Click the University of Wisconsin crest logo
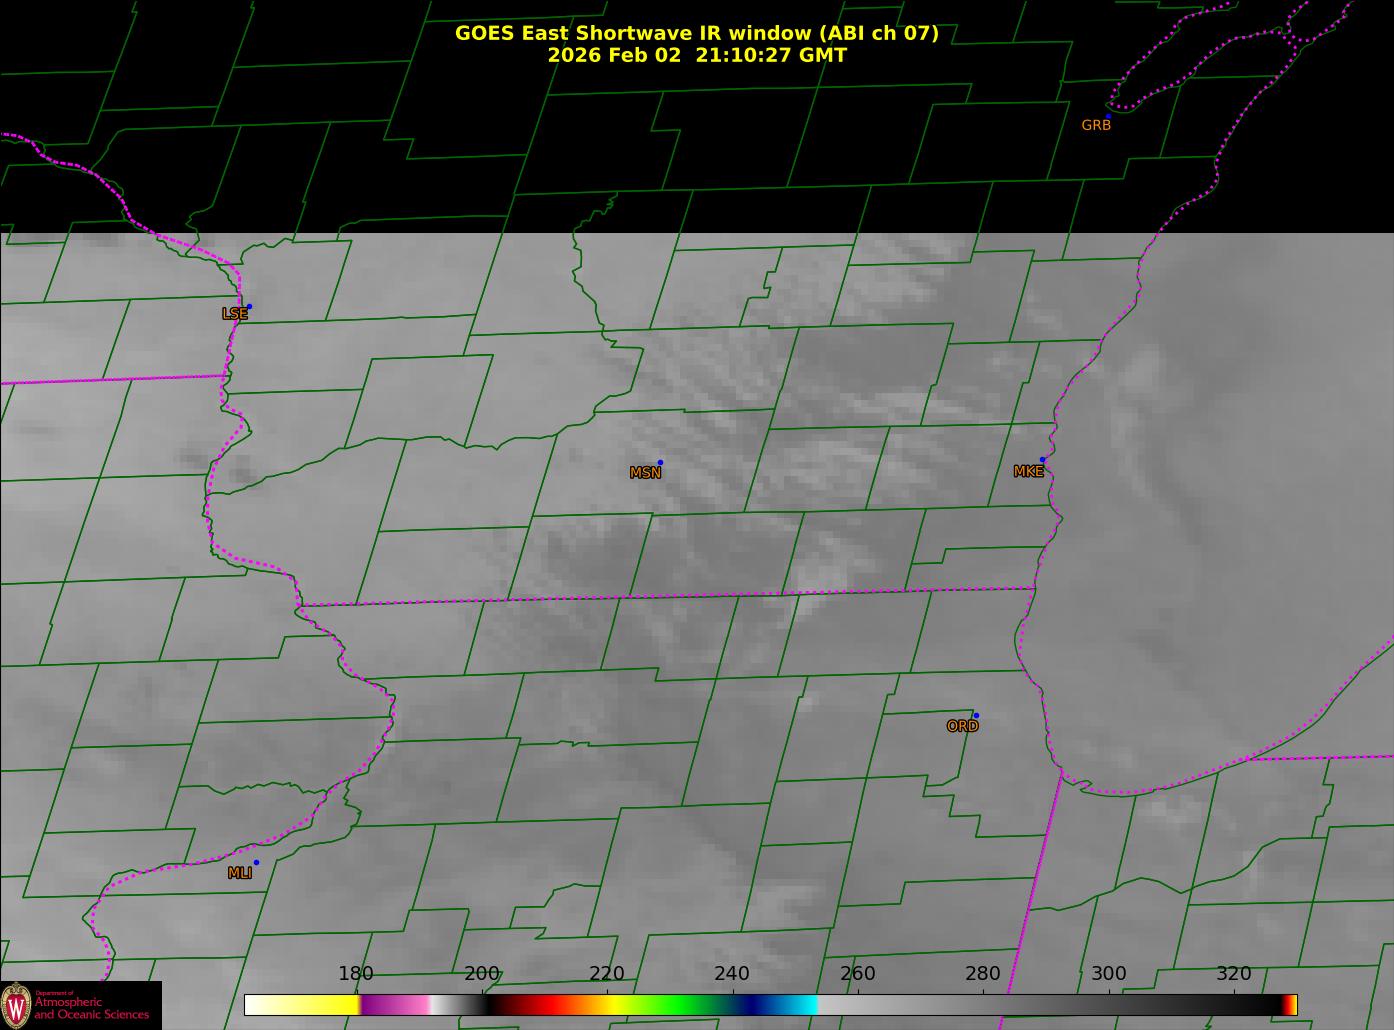Screen dimensions: 1394x1030 coord(16,1004)
